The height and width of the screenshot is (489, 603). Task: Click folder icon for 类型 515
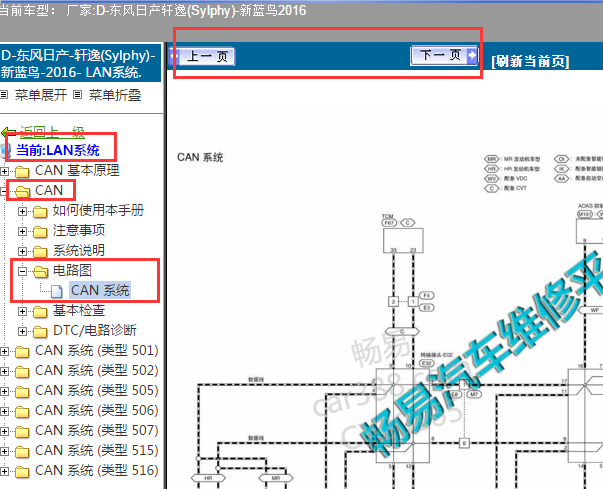(x=22, y=451)
